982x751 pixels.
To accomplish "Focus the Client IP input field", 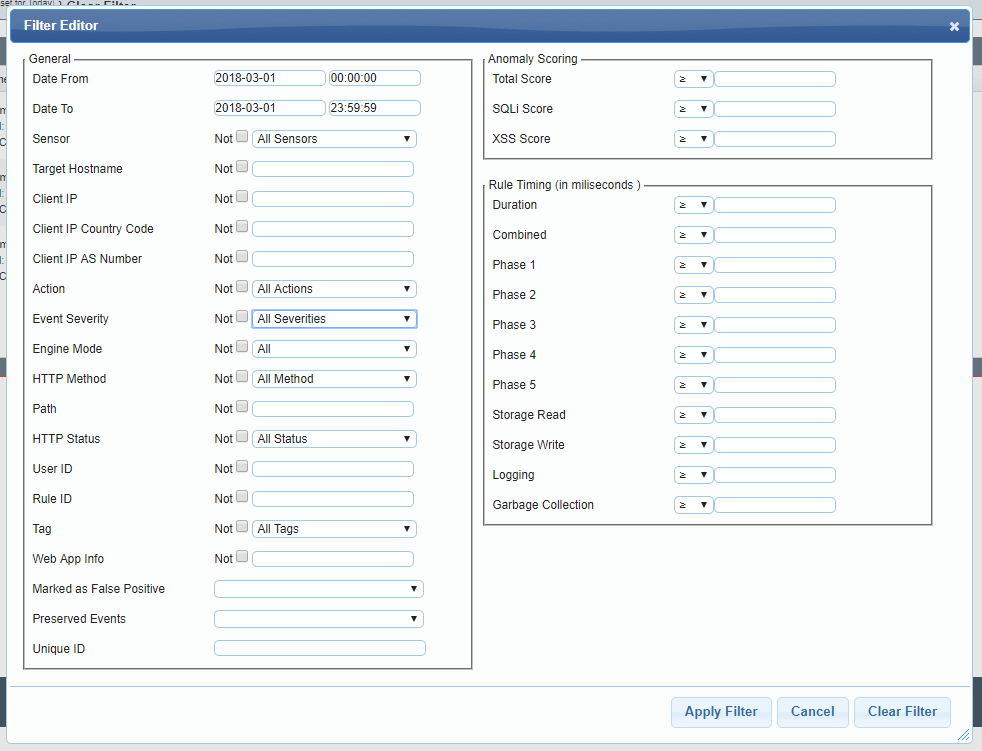I will pyautogui.click(x=333, y=199).
